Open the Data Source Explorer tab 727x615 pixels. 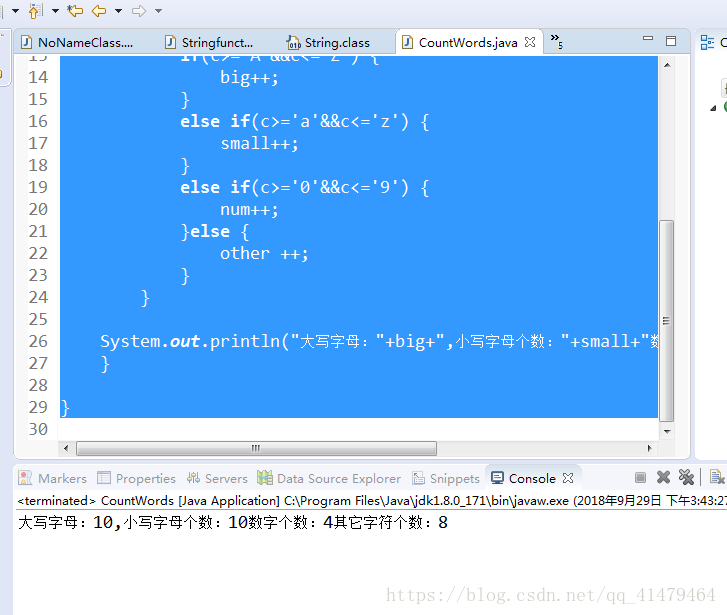(x=329, y=478)
